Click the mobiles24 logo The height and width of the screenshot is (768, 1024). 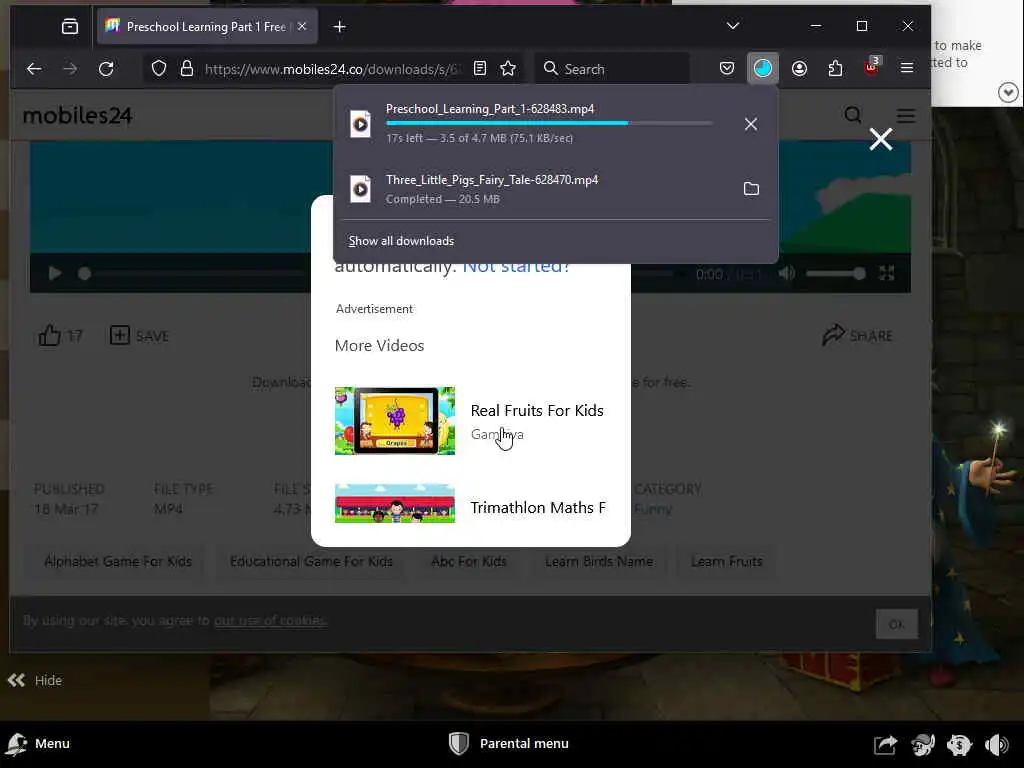(x=78, y=116)
